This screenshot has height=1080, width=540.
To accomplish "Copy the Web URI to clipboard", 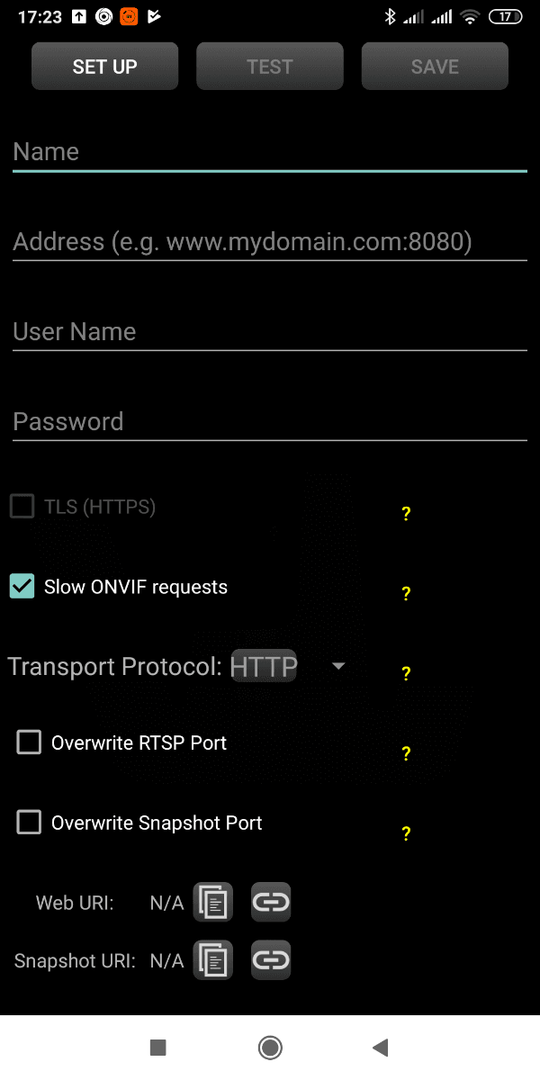I will tap(213, 902).
